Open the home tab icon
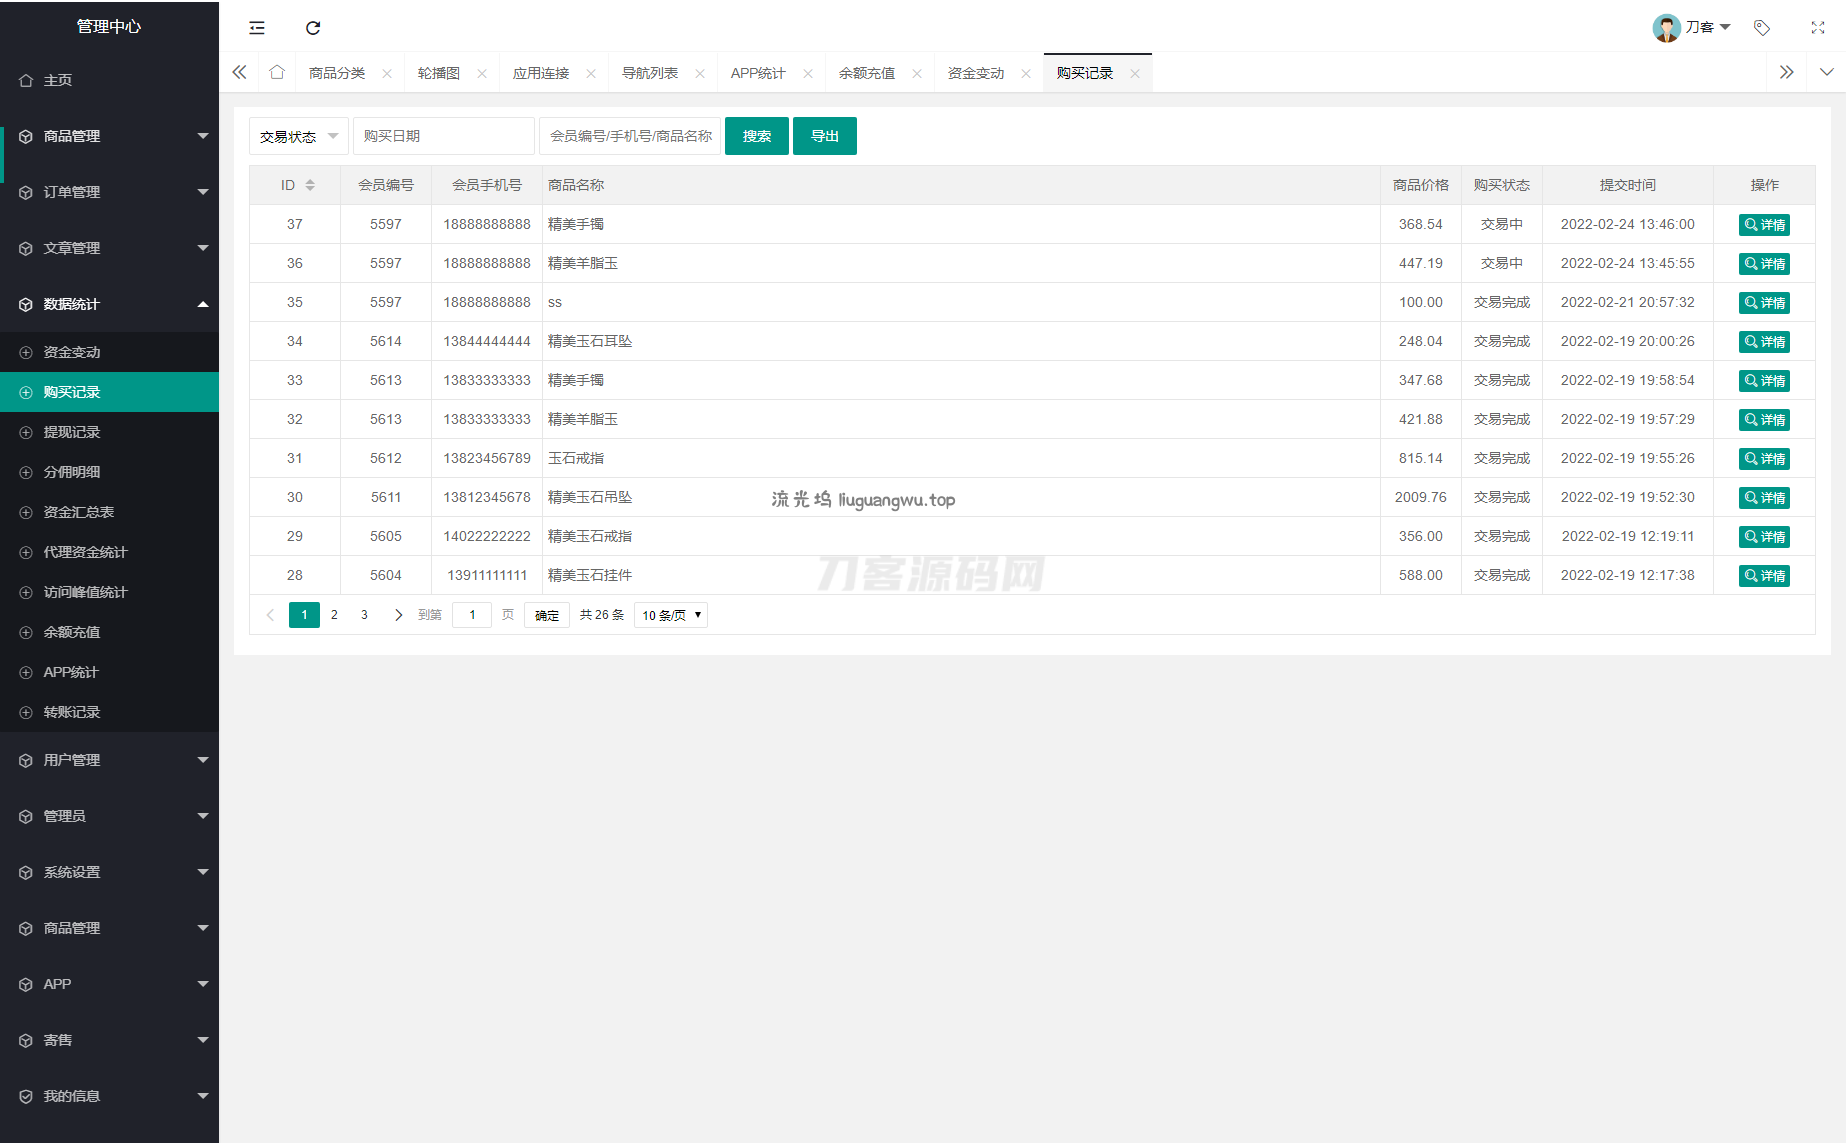Image resolution: width=1846 pixels, height=1143 pixels. 277,73
